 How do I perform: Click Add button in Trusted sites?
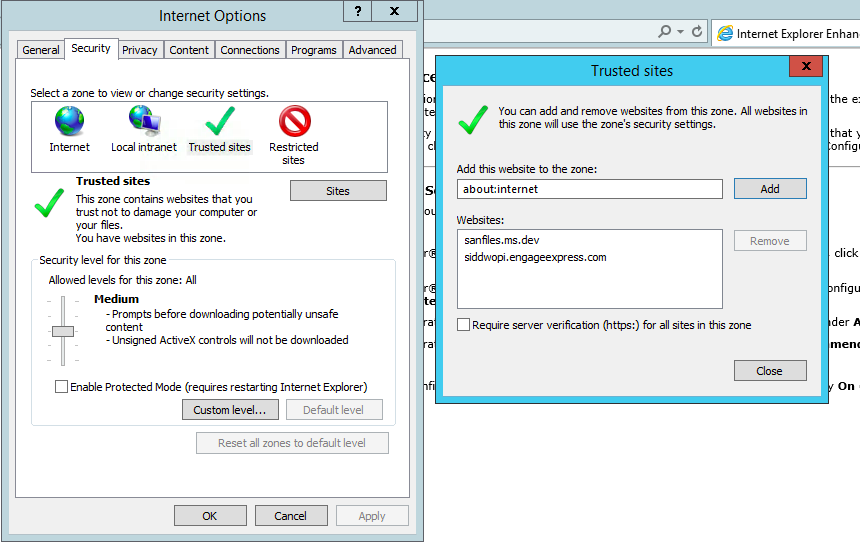tap(770, 189)
